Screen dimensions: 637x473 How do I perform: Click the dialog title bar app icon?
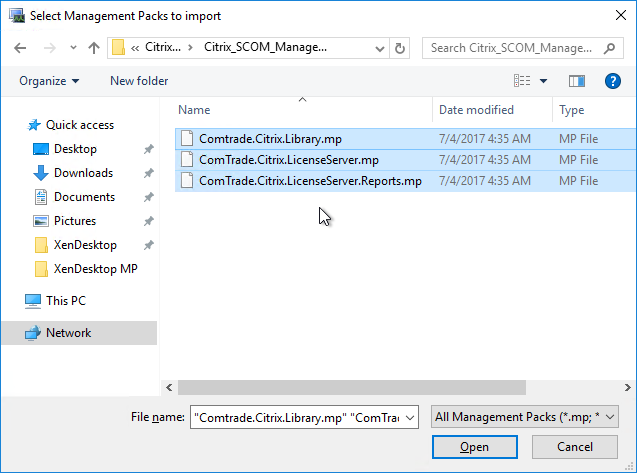pyautogui.click(x=17, y=16)
